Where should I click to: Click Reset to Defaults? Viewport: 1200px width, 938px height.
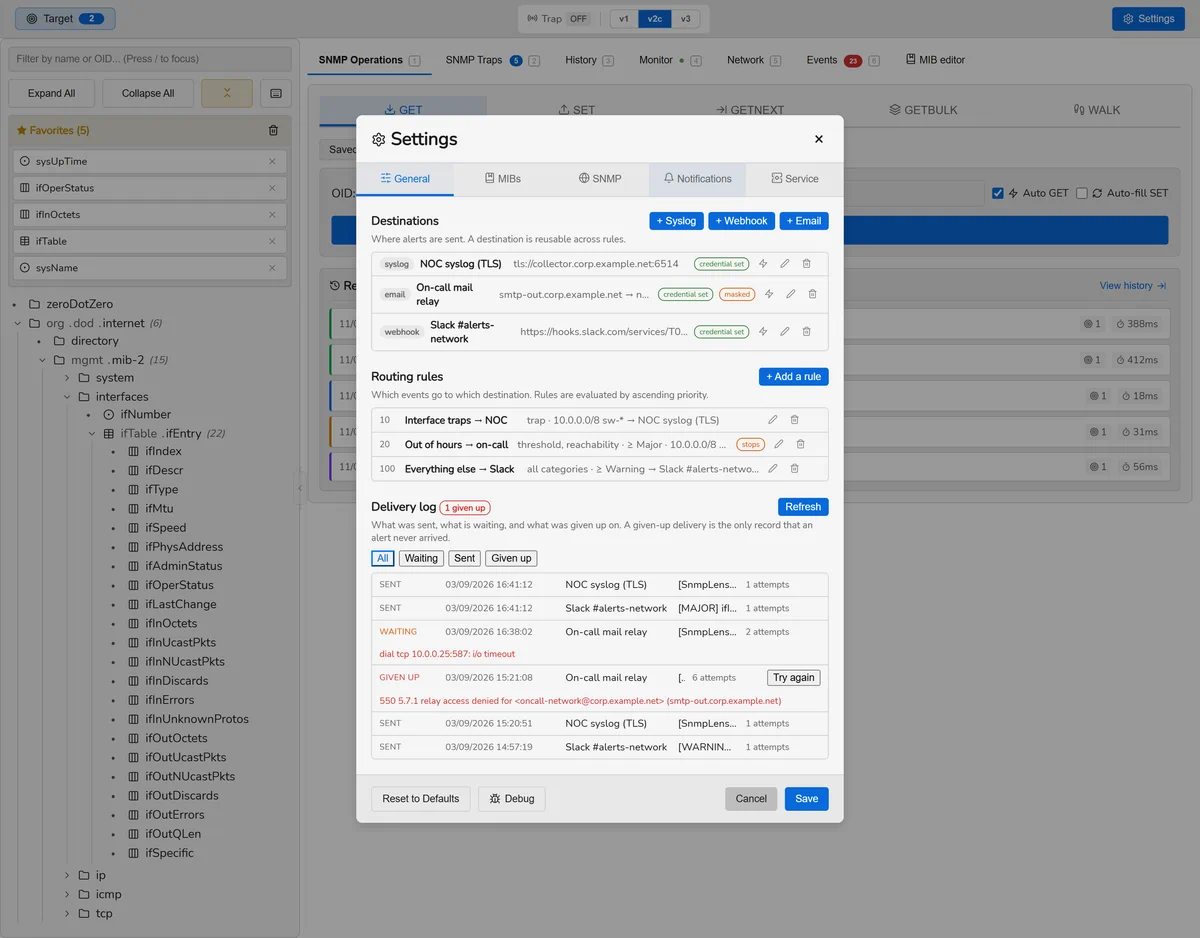421,799
